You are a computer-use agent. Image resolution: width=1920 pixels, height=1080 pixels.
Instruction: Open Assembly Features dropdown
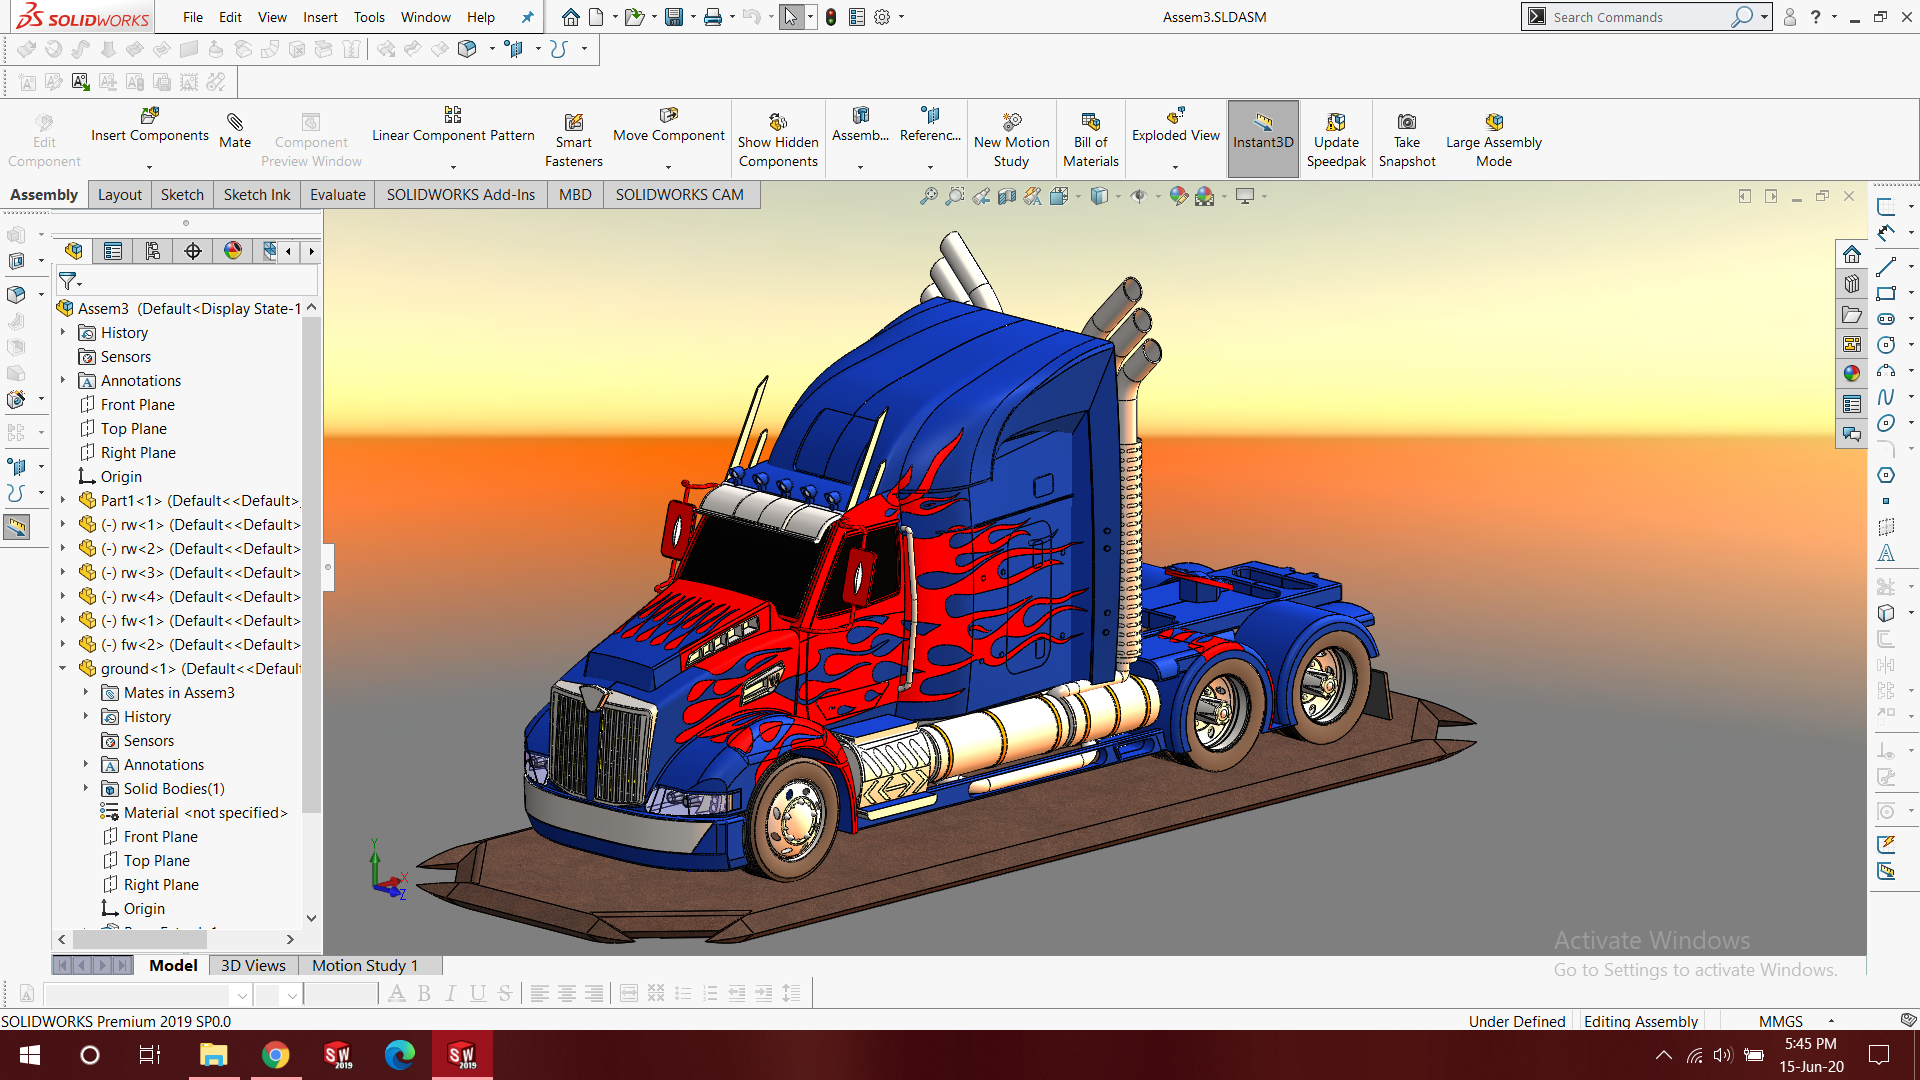(x=860, y=167)
